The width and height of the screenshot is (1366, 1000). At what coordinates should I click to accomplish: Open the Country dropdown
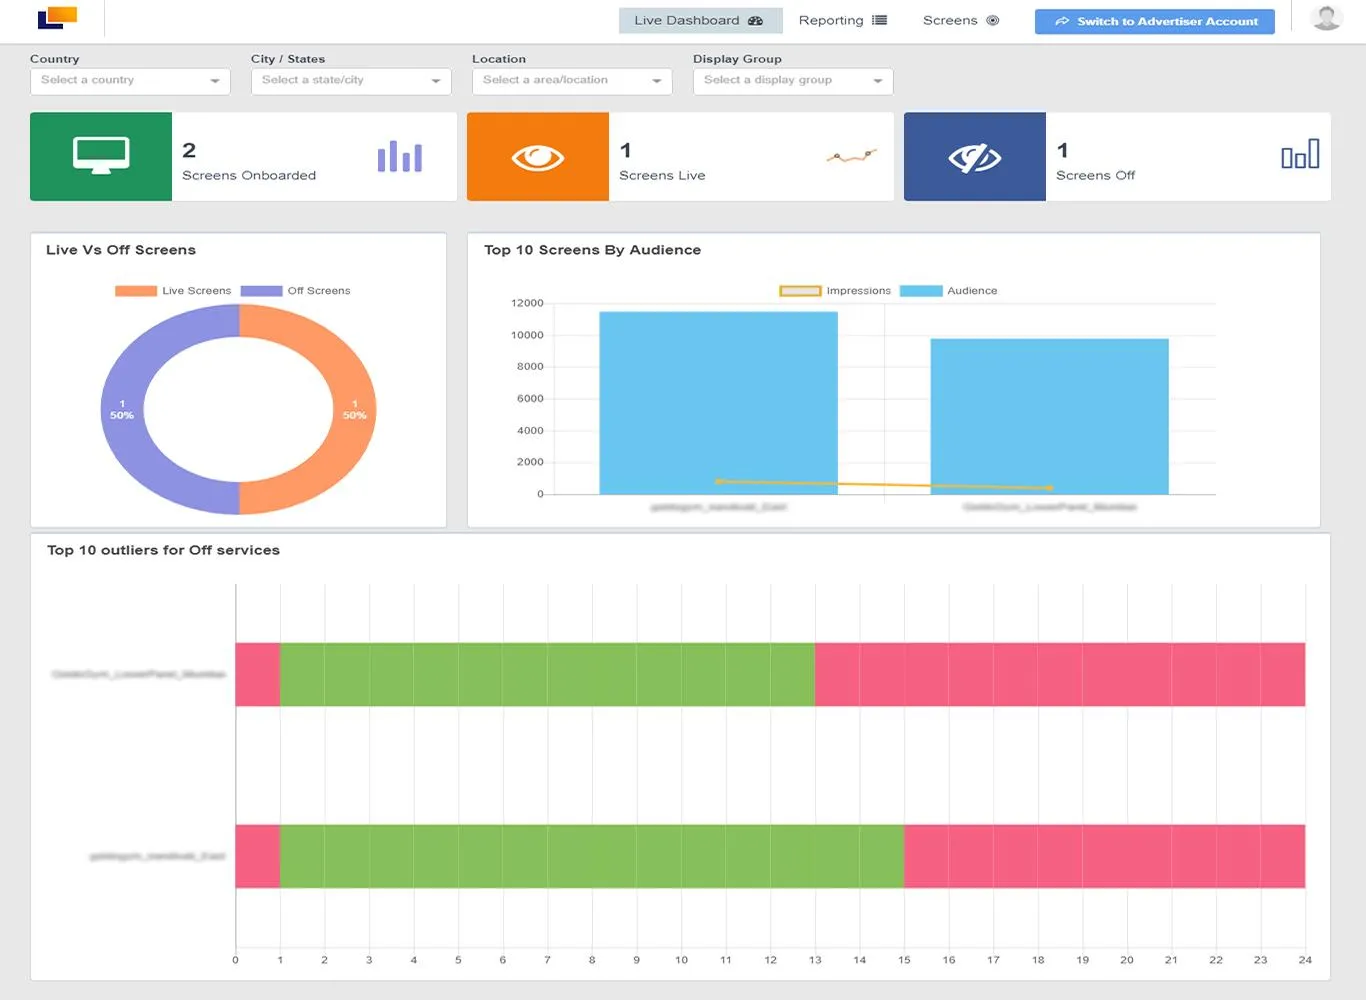130,81
